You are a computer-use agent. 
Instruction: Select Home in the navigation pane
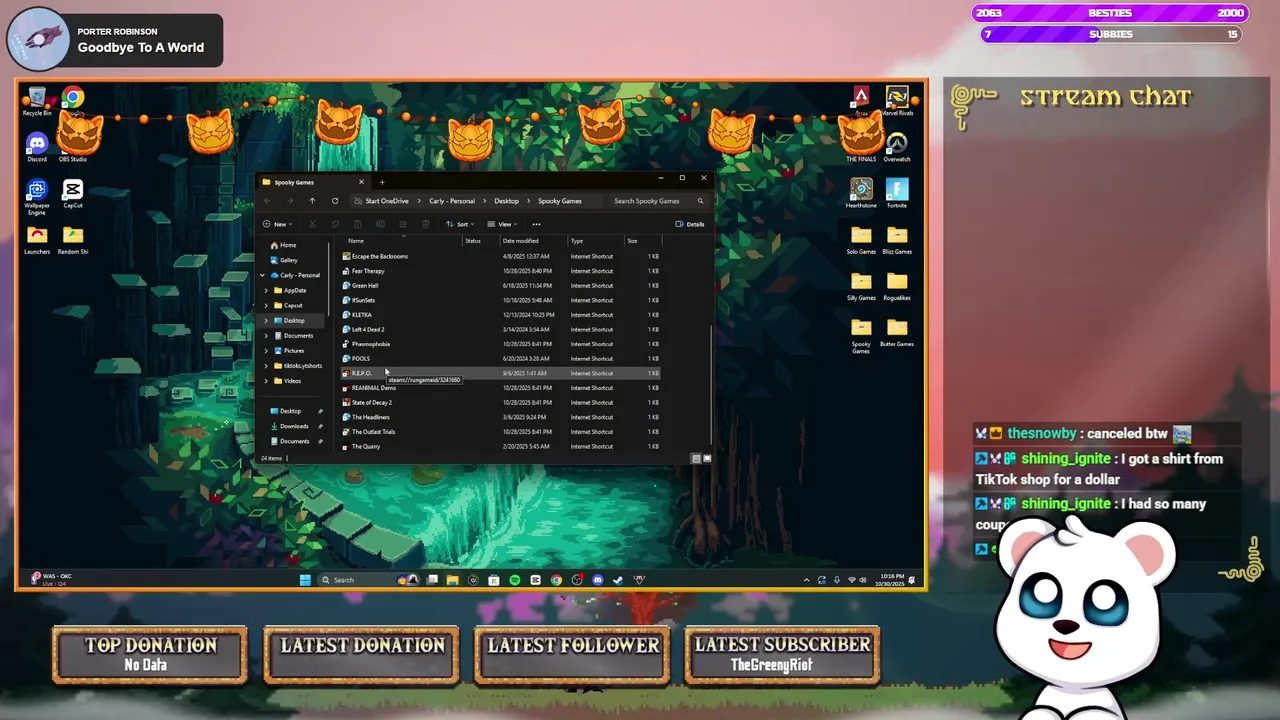pyautogui.click(x=283, y=245)
